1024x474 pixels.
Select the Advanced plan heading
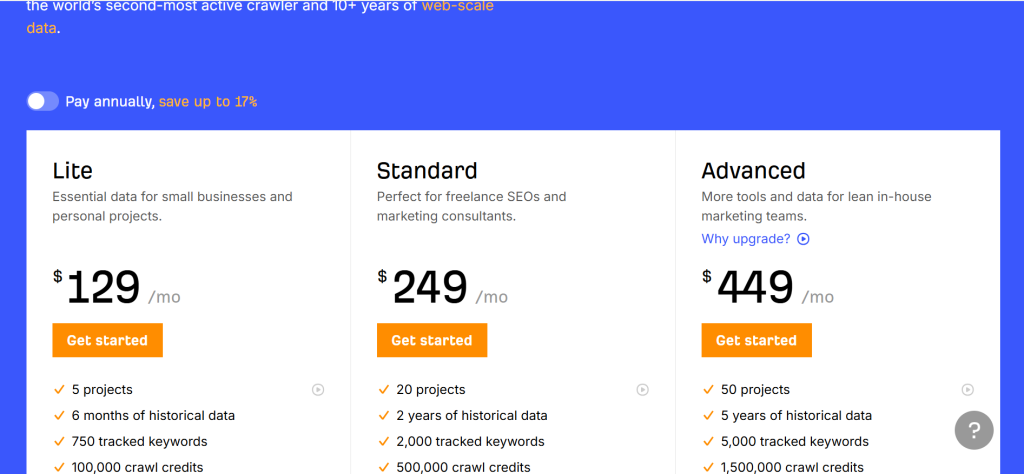click(x=753, y=170)
